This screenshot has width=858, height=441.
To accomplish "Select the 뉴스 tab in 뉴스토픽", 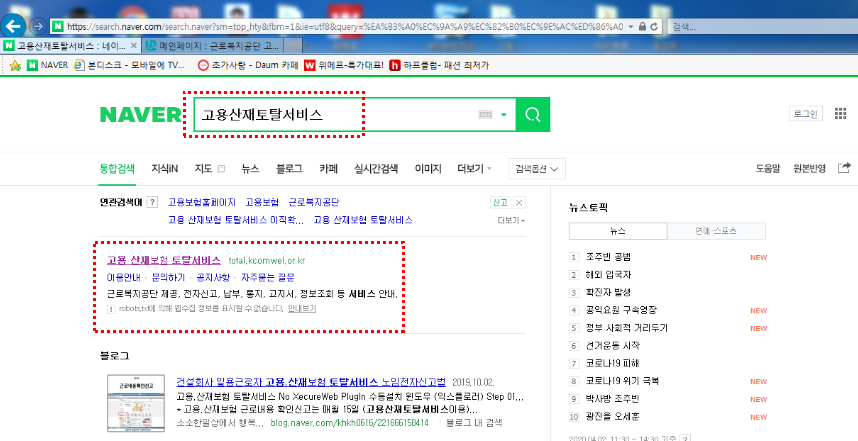I will [618, 231].
